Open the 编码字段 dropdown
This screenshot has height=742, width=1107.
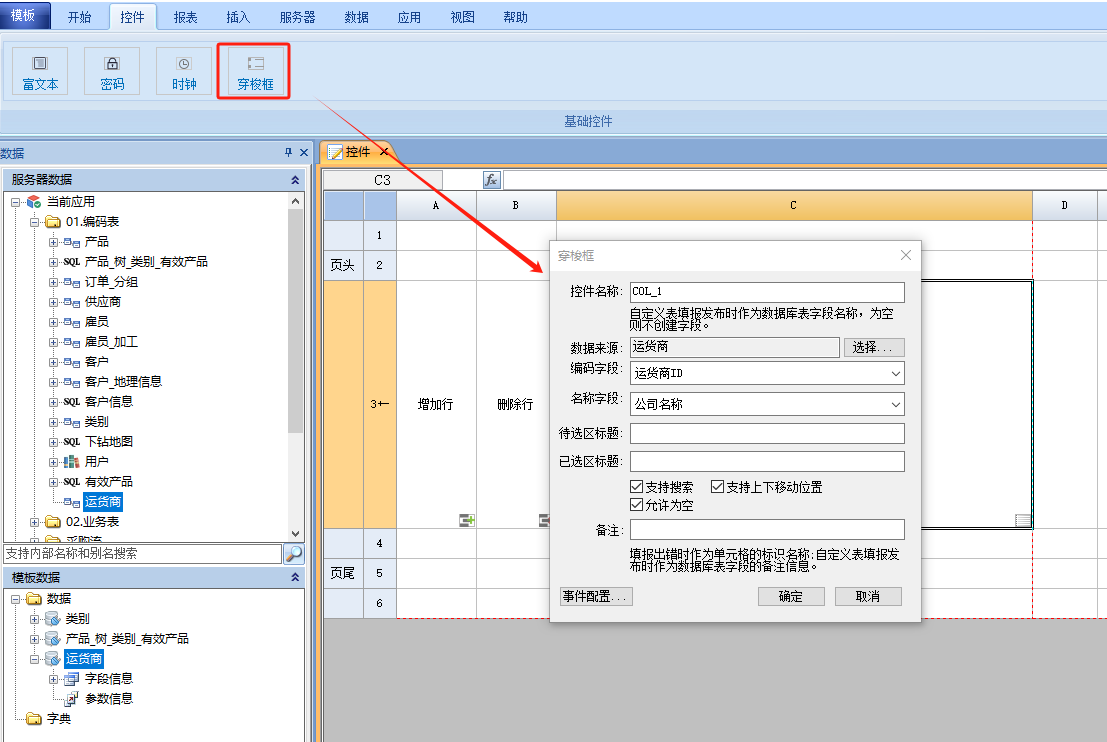click(x=895, y=374)
